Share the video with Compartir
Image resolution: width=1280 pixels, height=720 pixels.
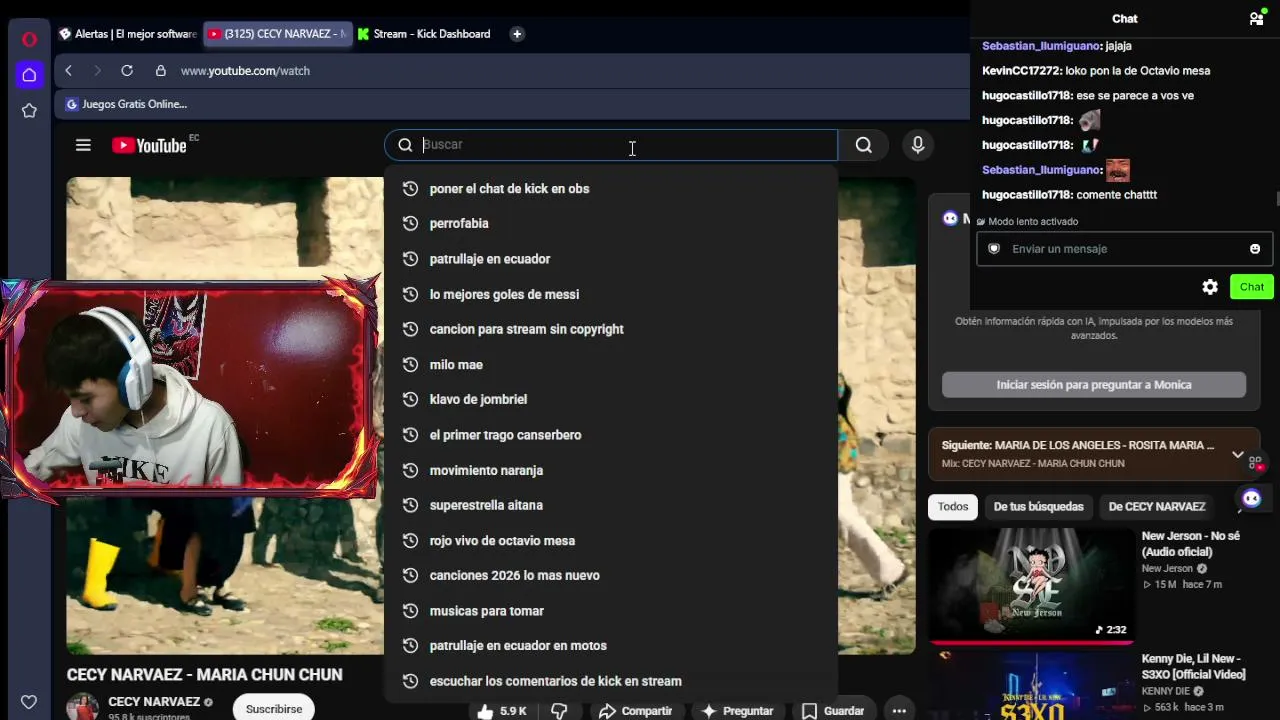(635, 711)
